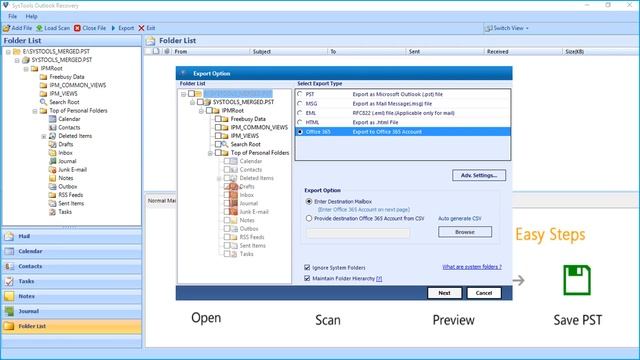
Task: Open the File menu
Action: pyautogui.click(x=13, y=16)
